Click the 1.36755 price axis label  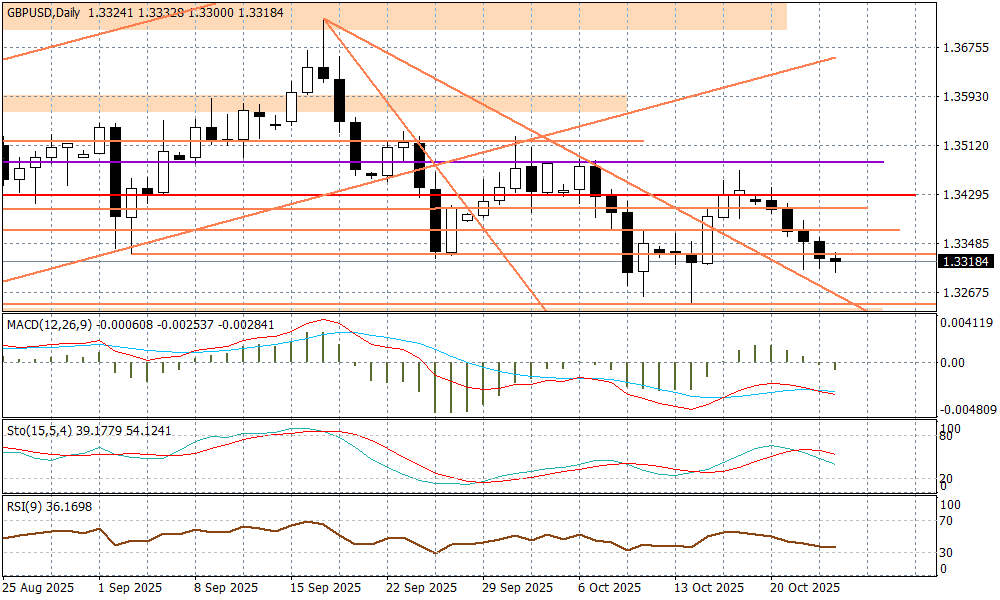click(965, 48)
